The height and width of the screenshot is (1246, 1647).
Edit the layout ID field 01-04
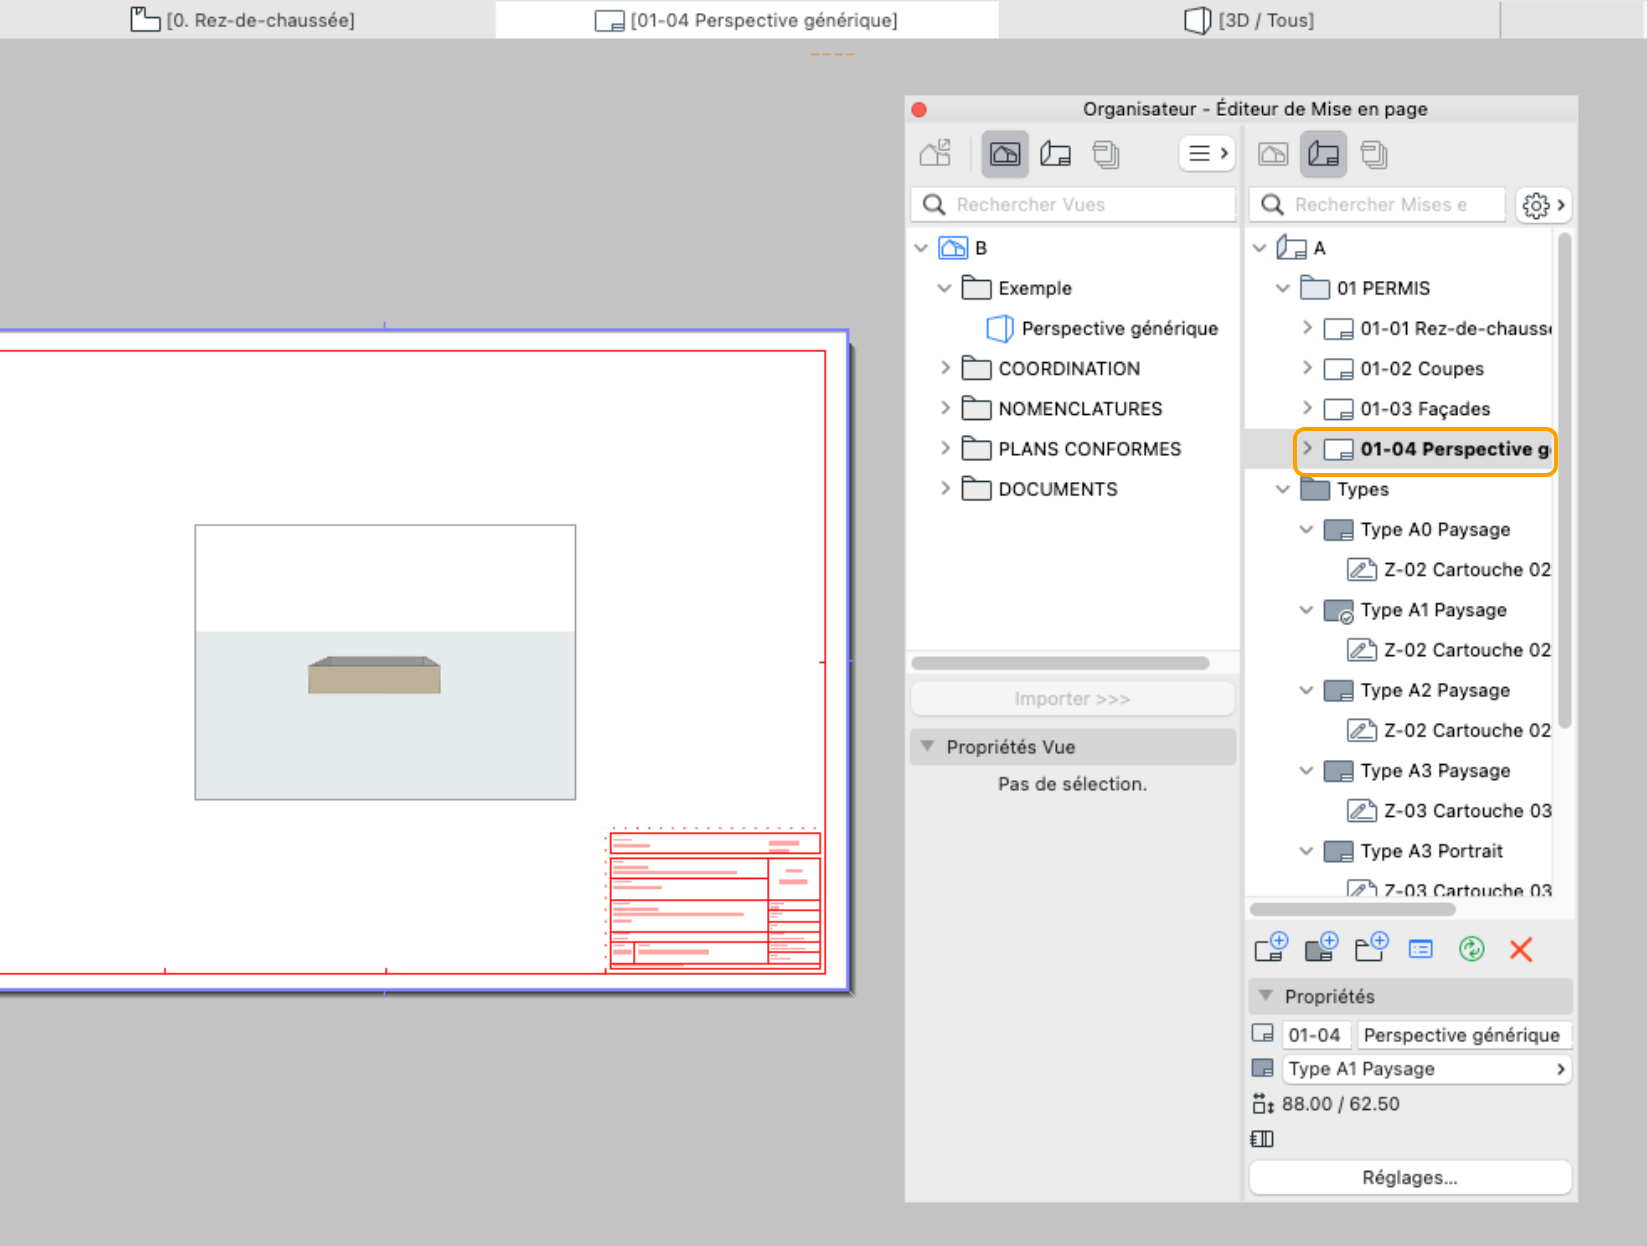click(1316, 1035)
